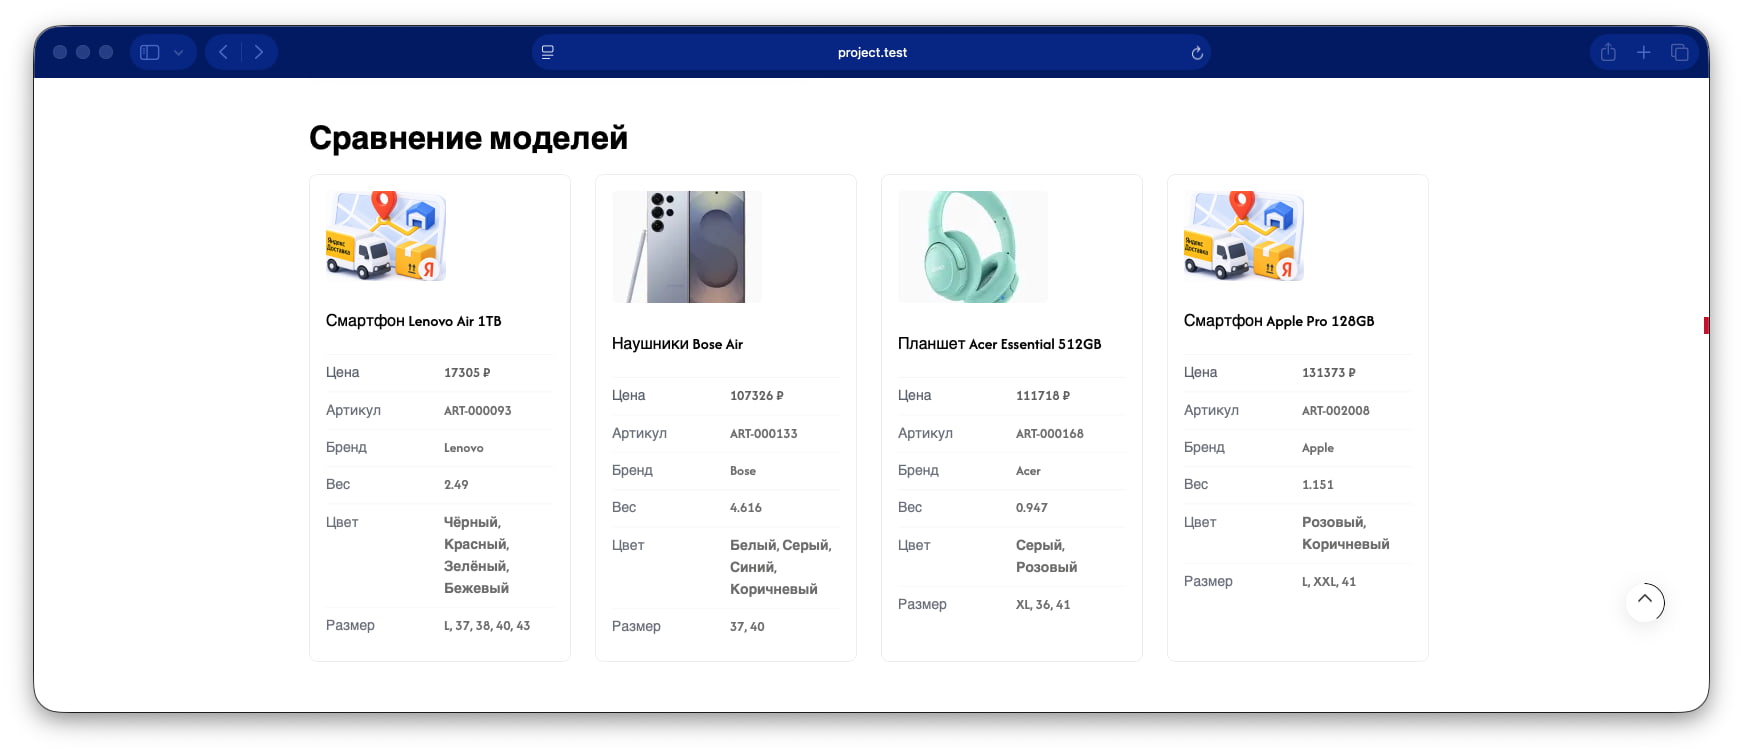Click the Apple brand value
Image resolution: width=1743 pixels, height=754 pixels.
tap(1318, 448)
